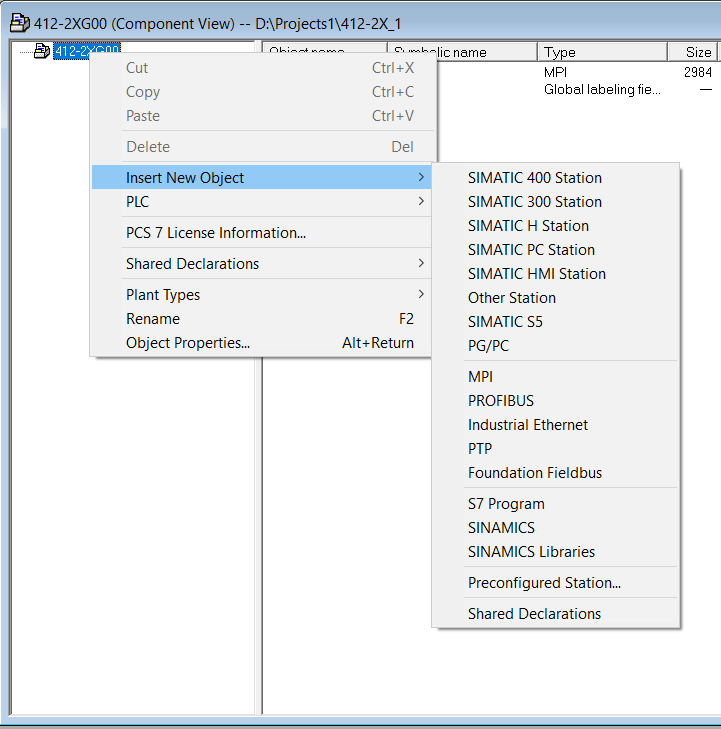Insert a Foundation Fieldbus network
This screenshot has height=729, width=721.
pyautogui.click(x=556, y=473)
